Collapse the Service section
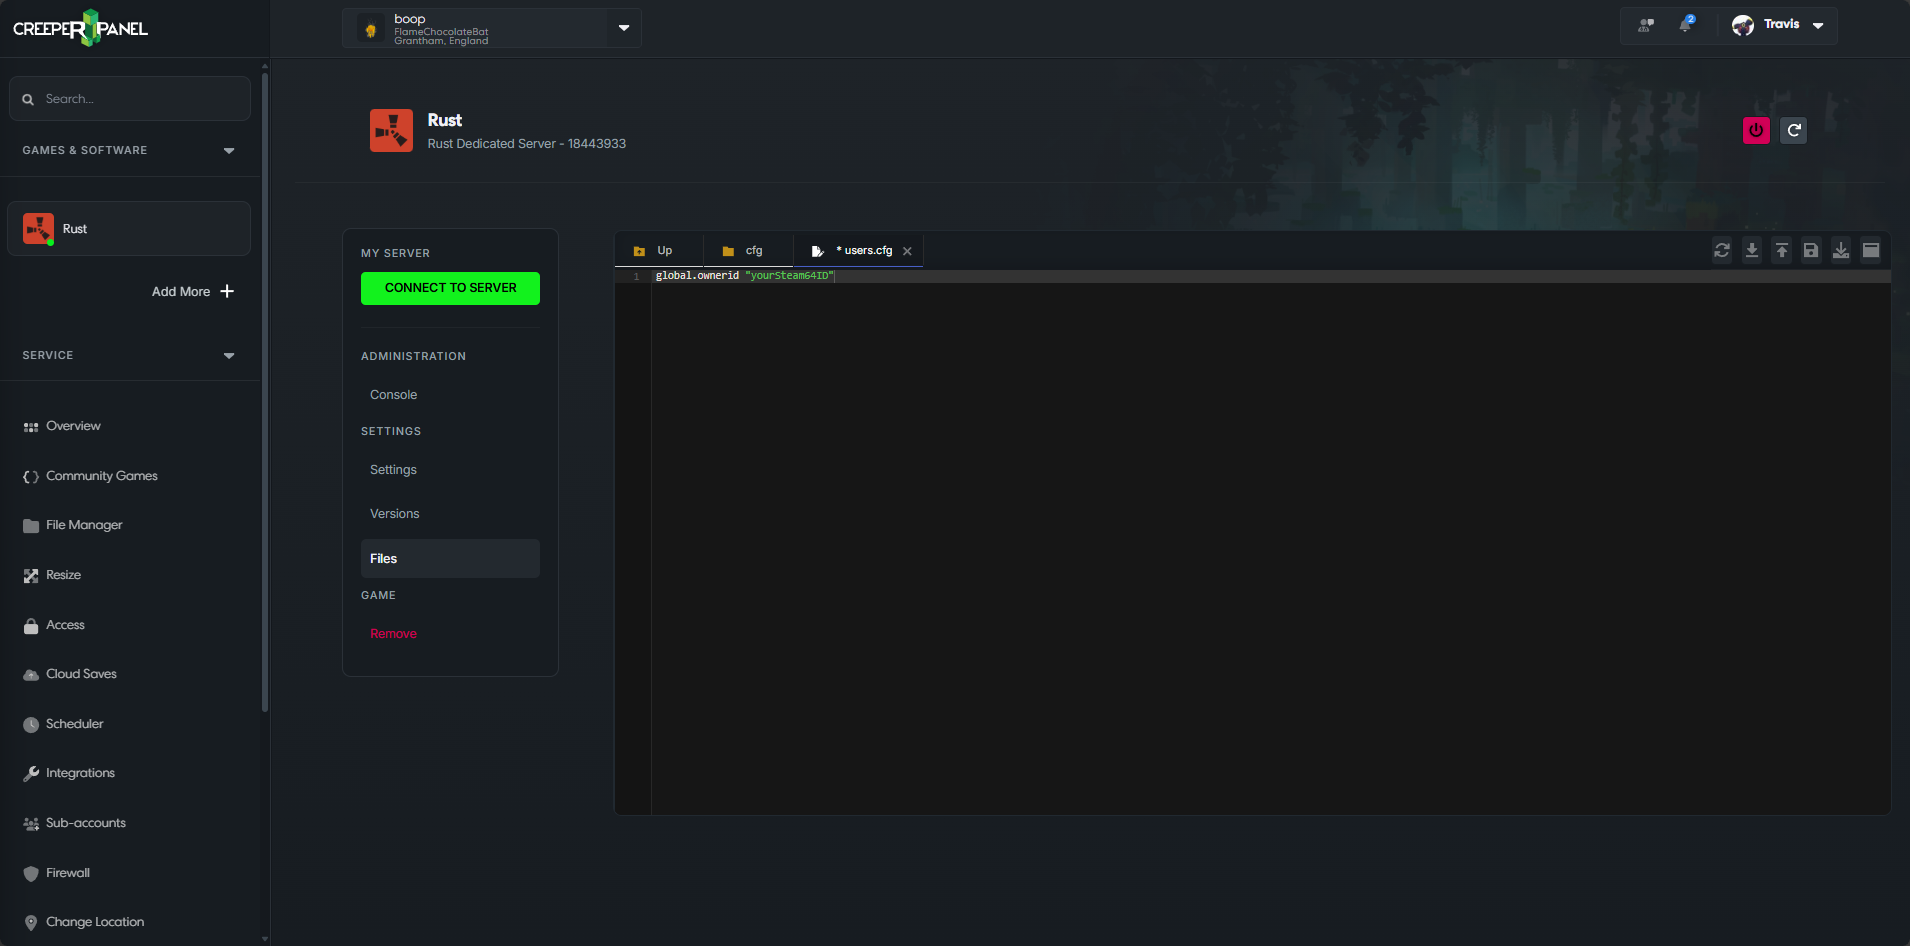 tap(229, 356)
